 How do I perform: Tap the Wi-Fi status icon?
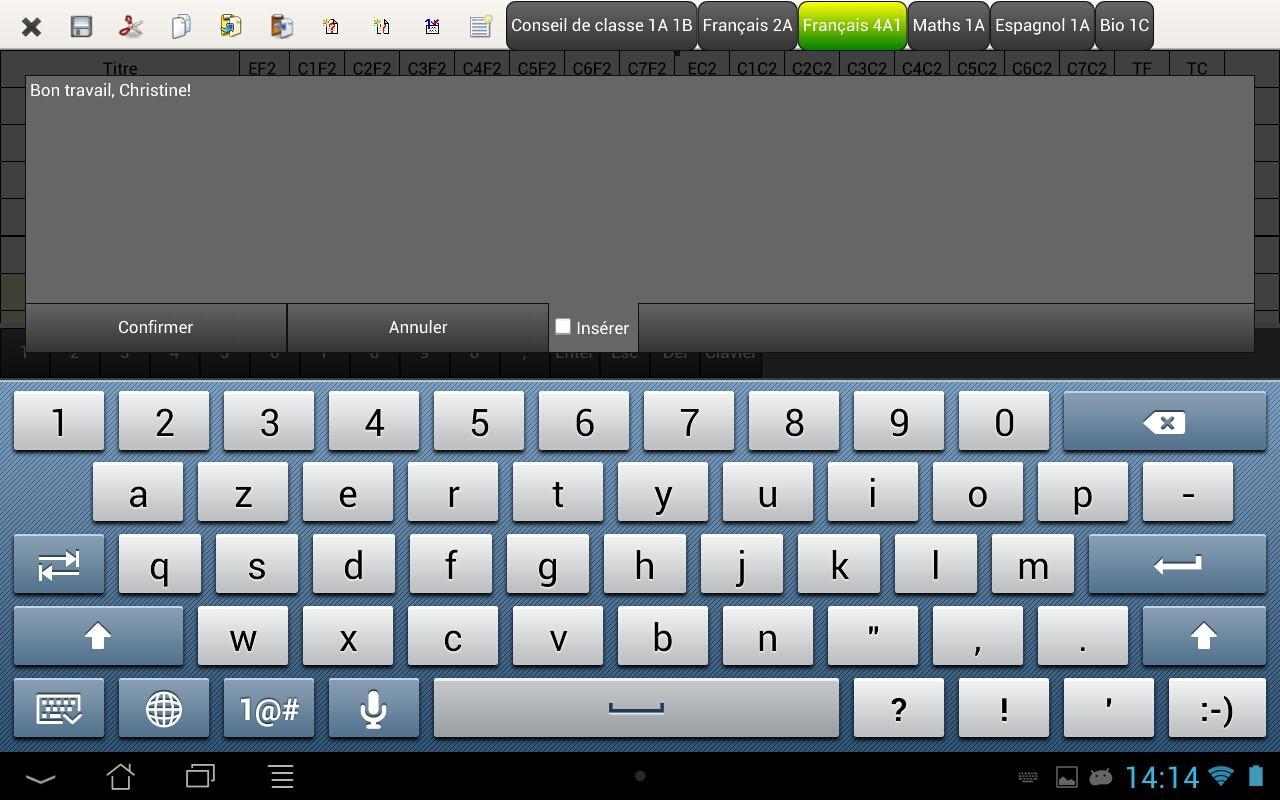coord(1221,776)
